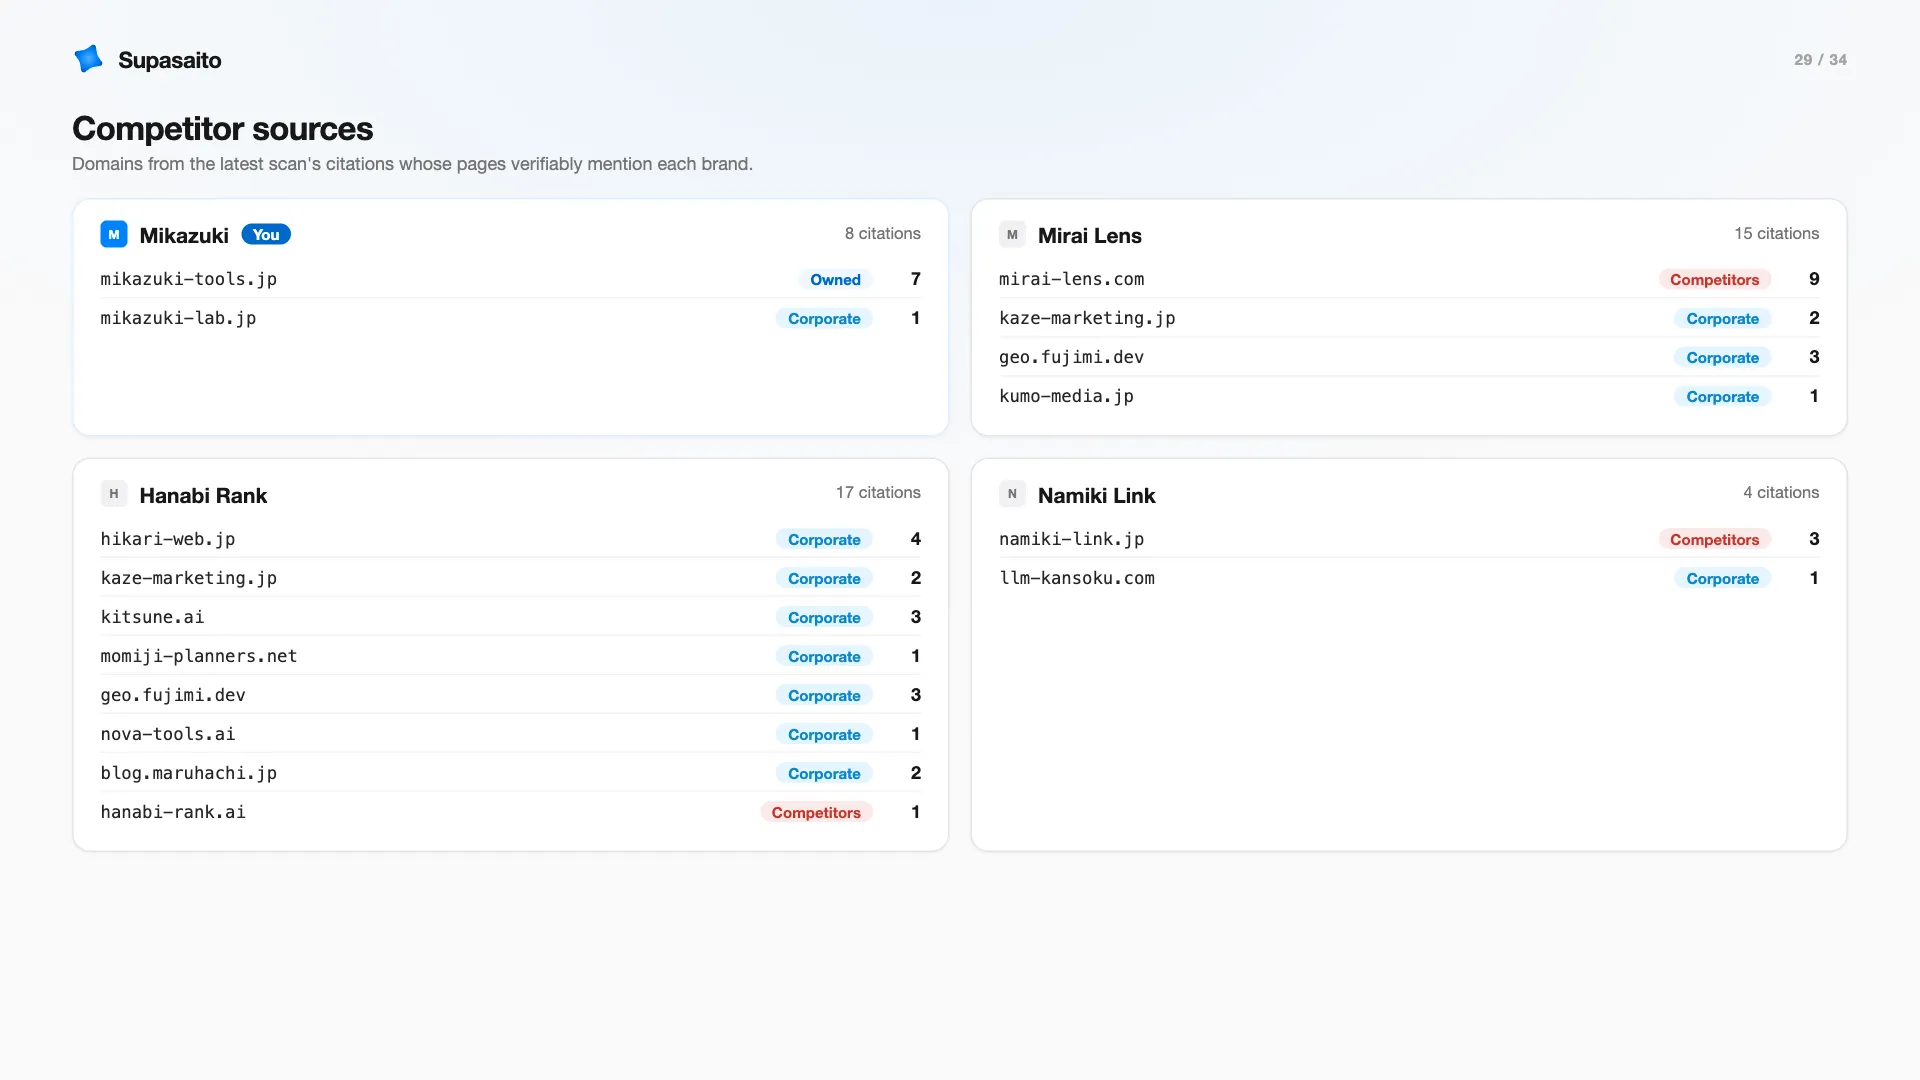Select the mikazuki-tools.jp domain
The image size is (1920, 1080).
(188, 279)
